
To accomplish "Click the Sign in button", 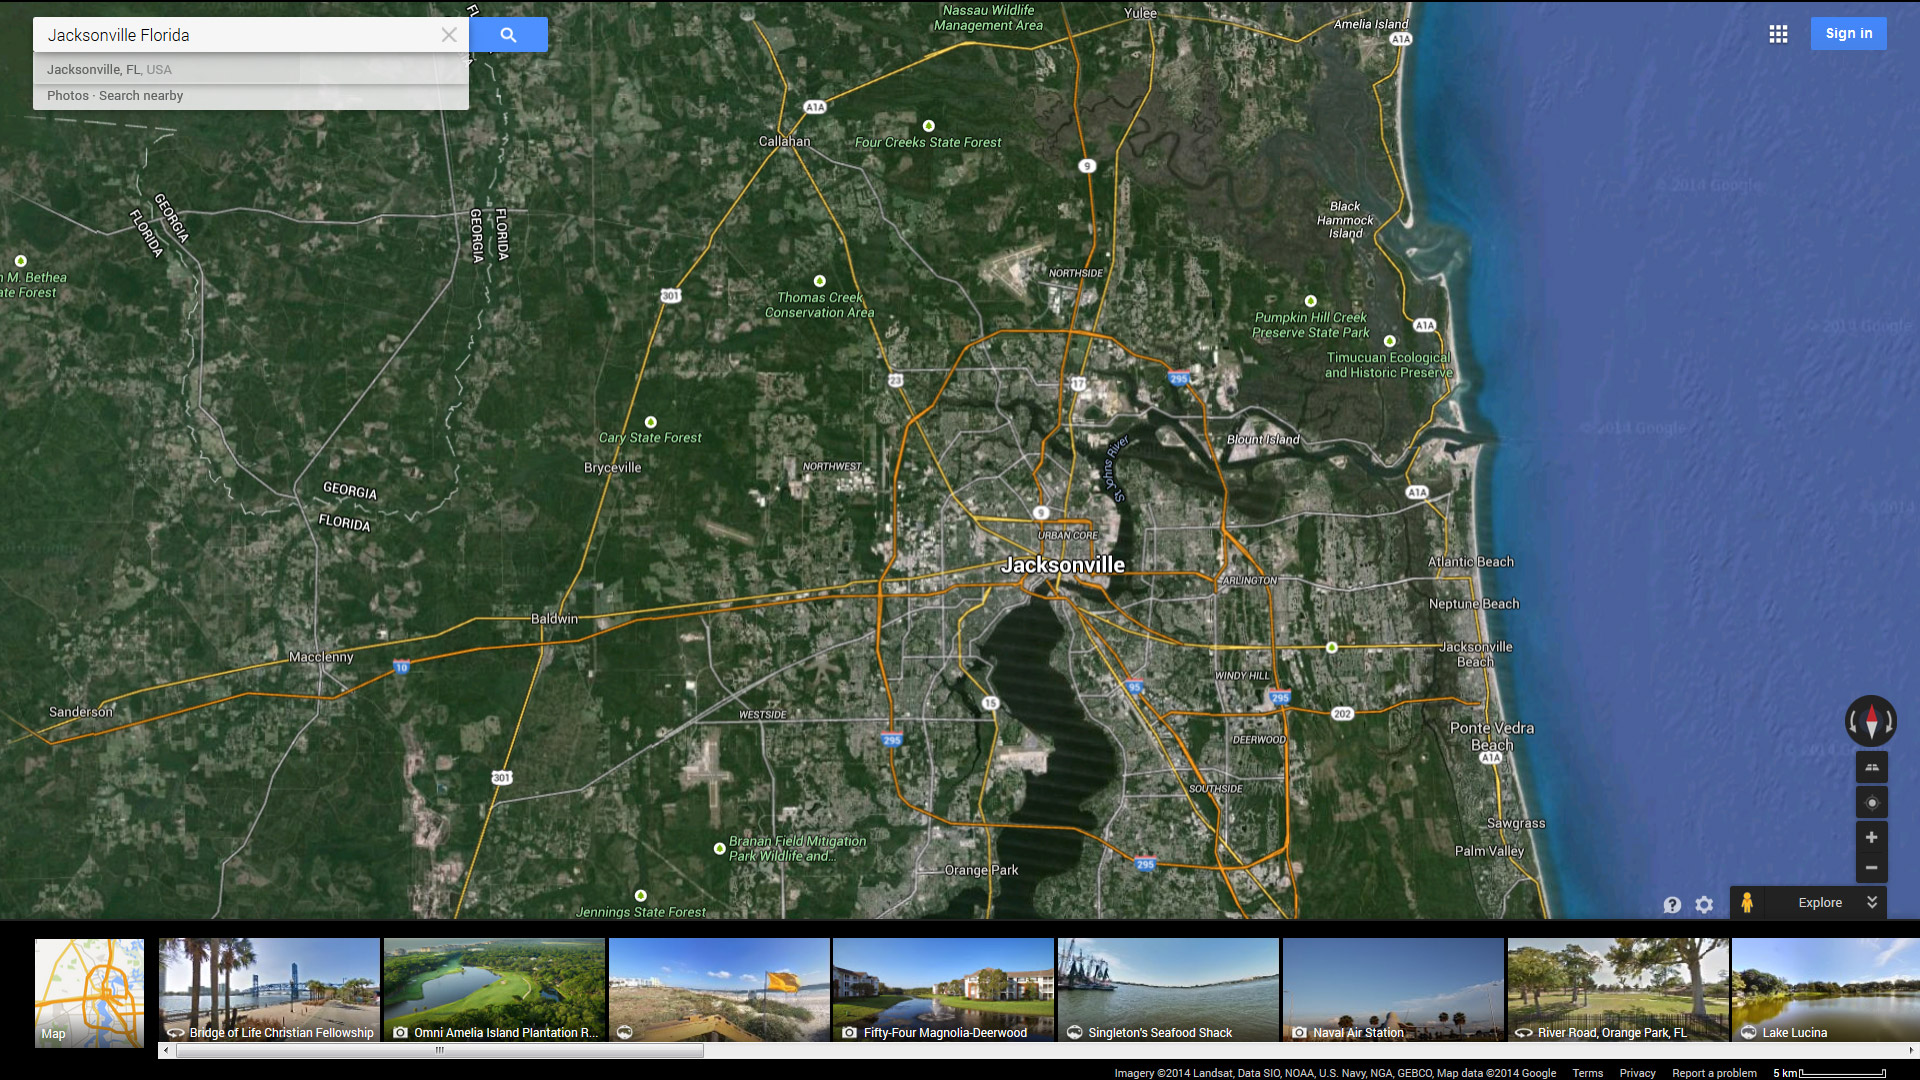I will pyautogui.click(x=1848, y=33).
